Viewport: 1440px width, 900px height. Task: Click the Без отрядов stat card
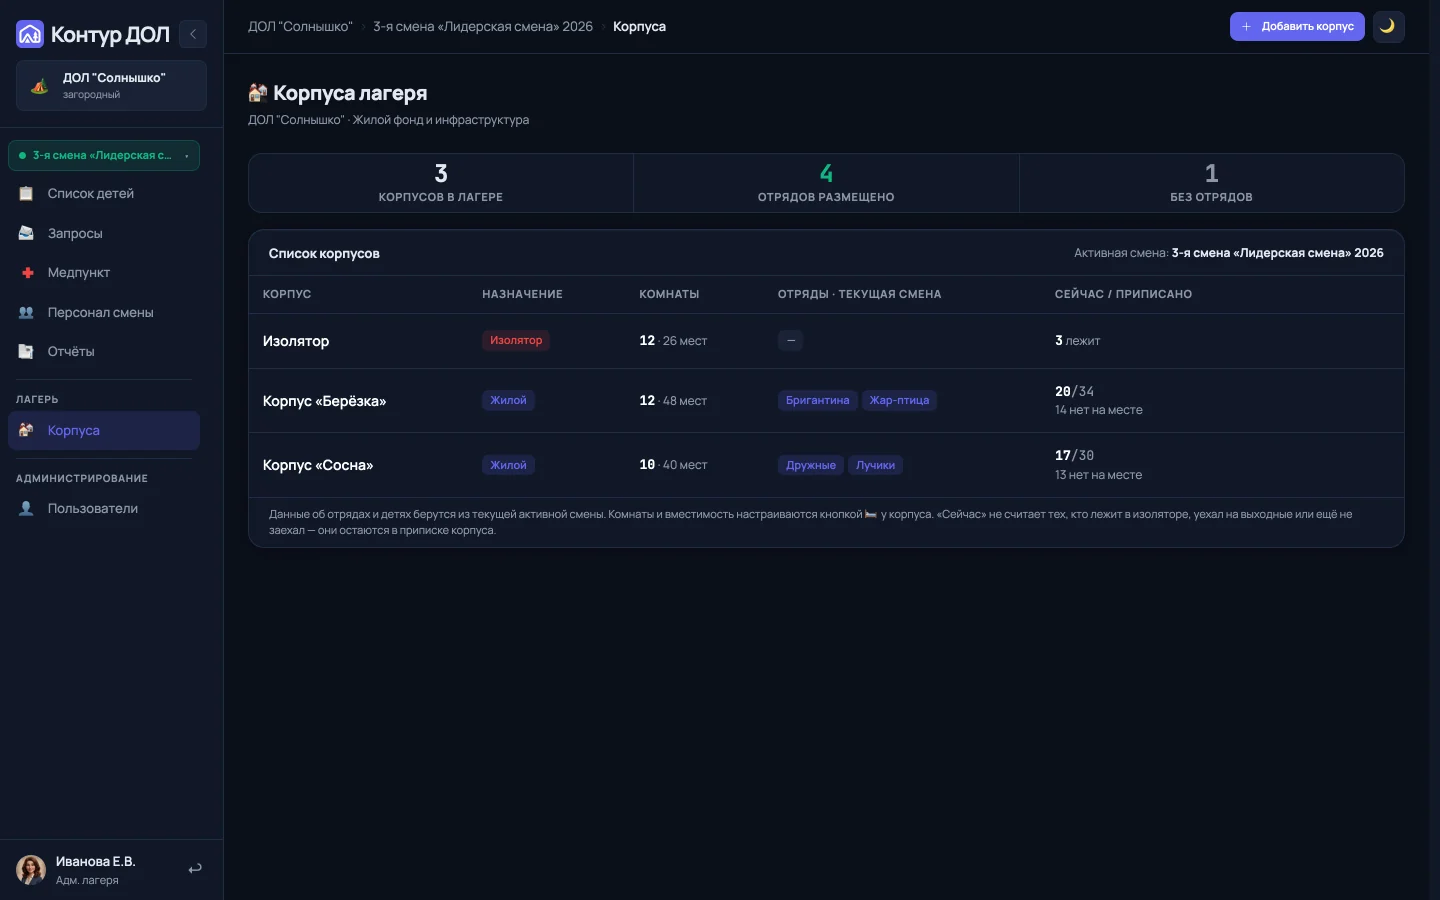tap(1212, 183)
